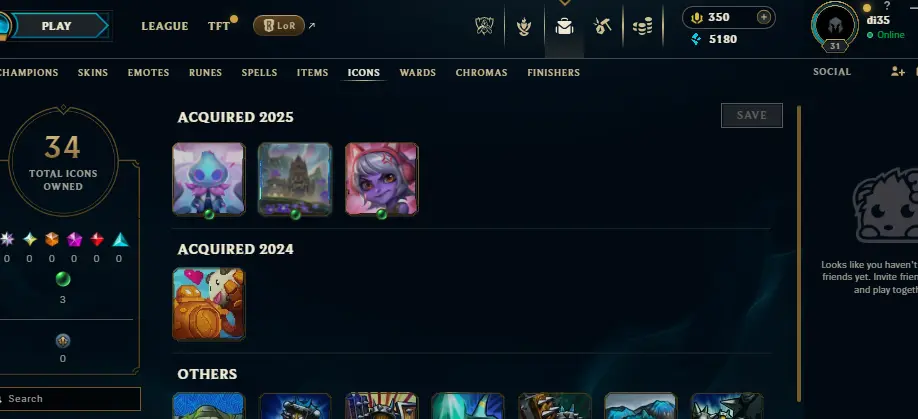Select the Tristana summoner icon

coord(382,179)
